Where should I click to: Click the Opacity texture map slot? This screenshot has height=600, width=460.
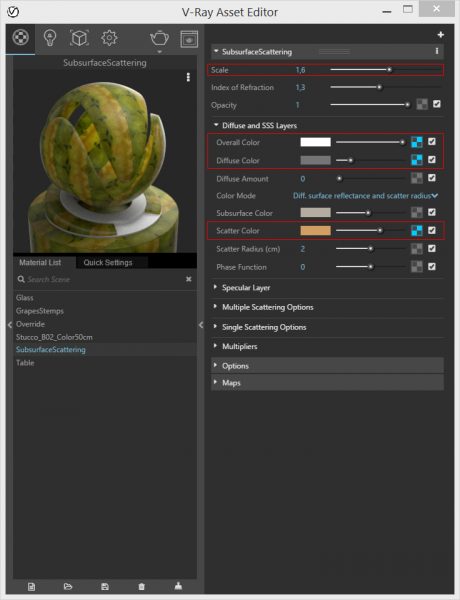(422, 104)
